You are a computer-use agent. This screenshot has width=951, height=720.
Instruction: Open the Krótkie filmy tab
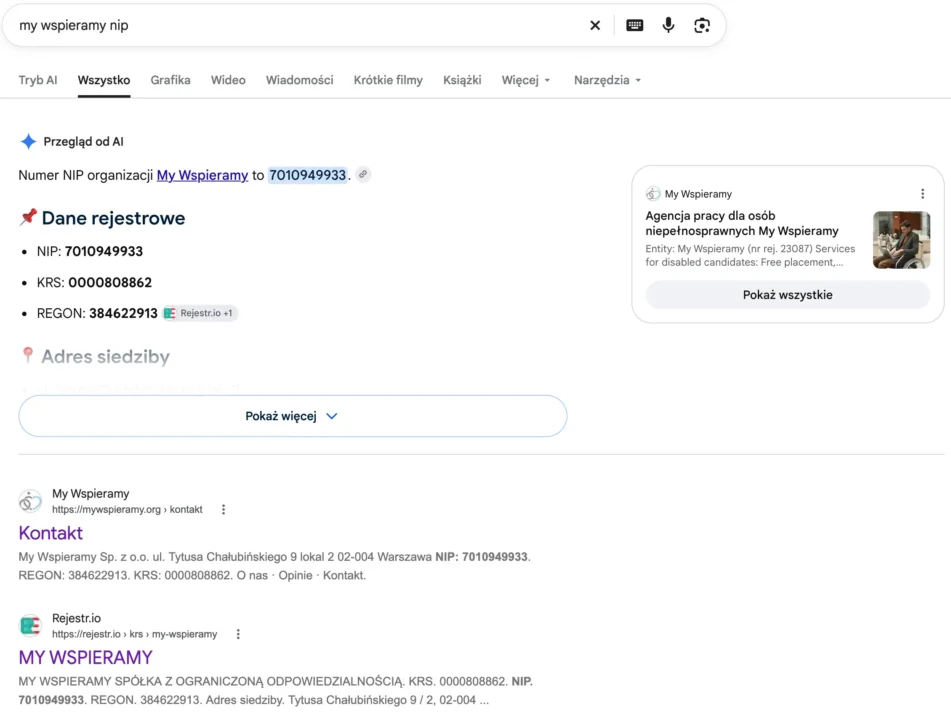[388, 80]
